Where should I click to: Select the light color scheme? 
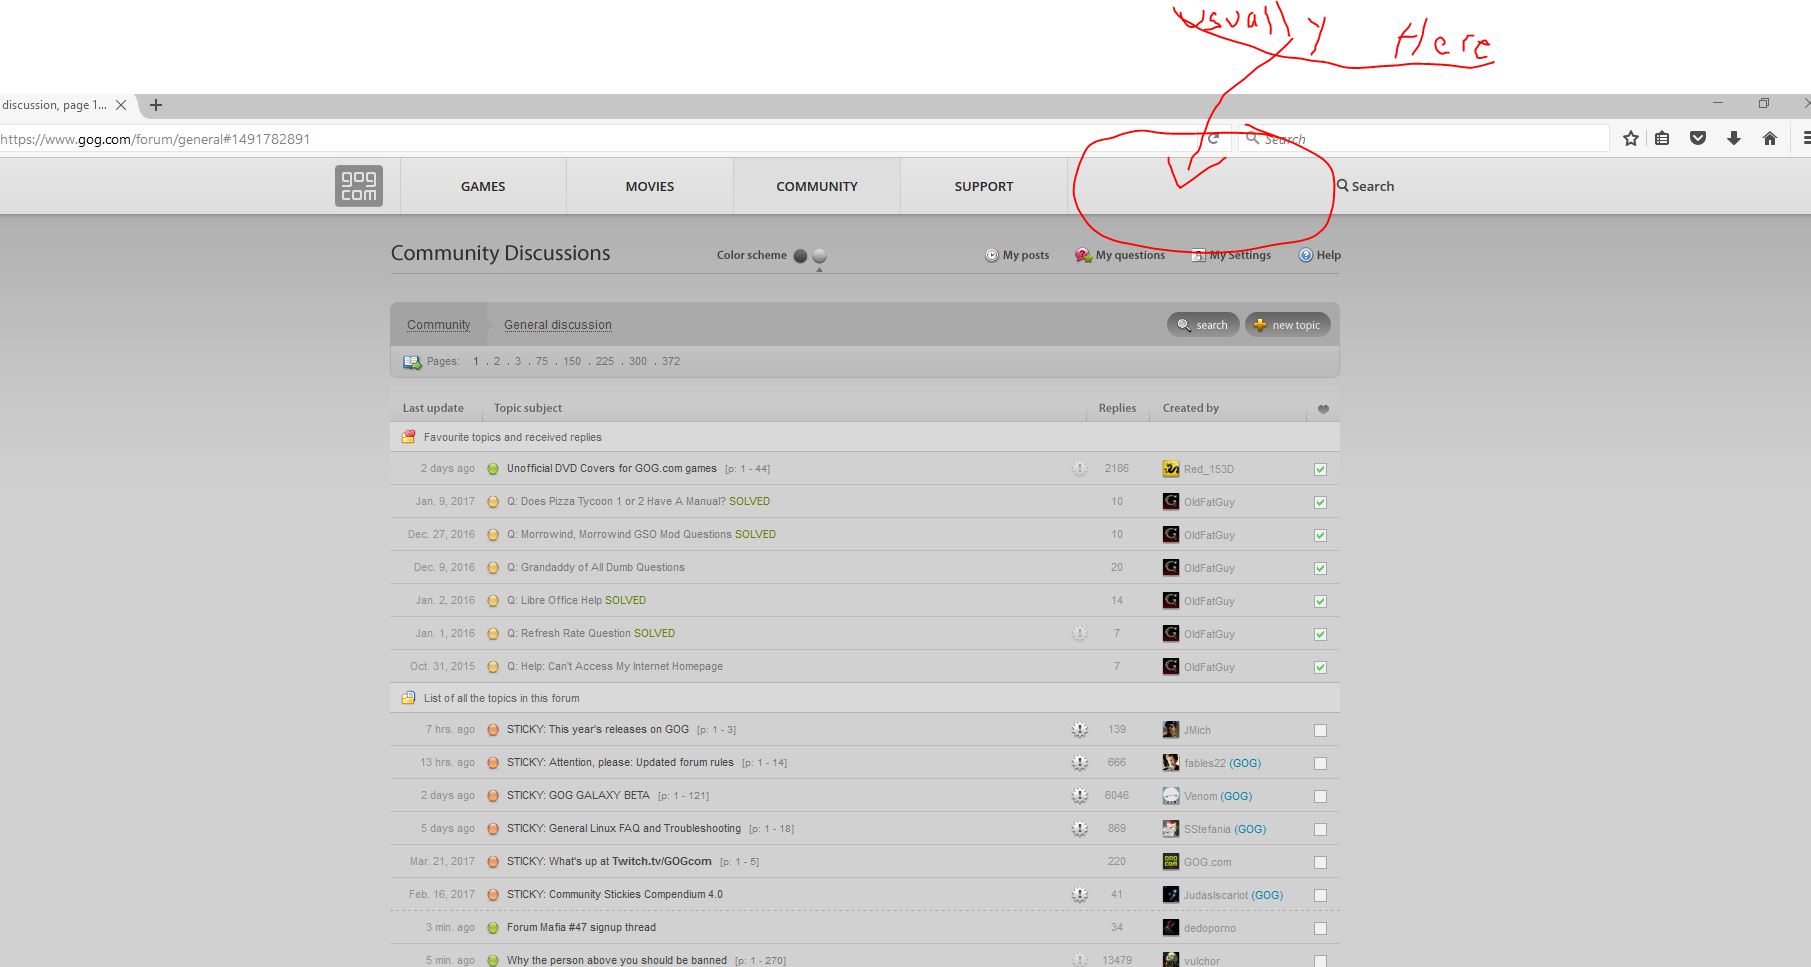coord(820,255)
